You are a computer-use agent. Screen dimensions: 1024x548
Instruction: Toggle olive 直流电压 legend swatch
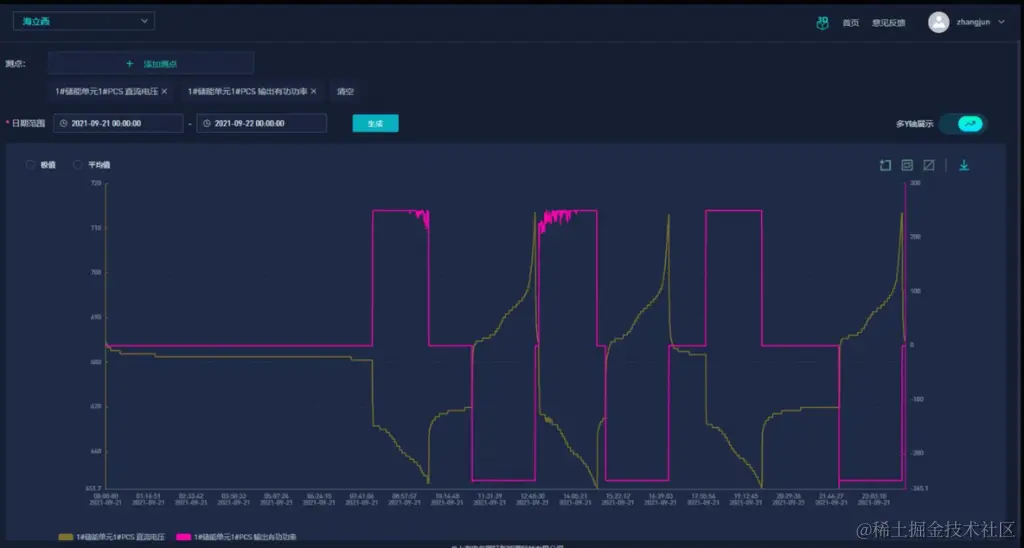pyautogui.click(x=65, y=537)
